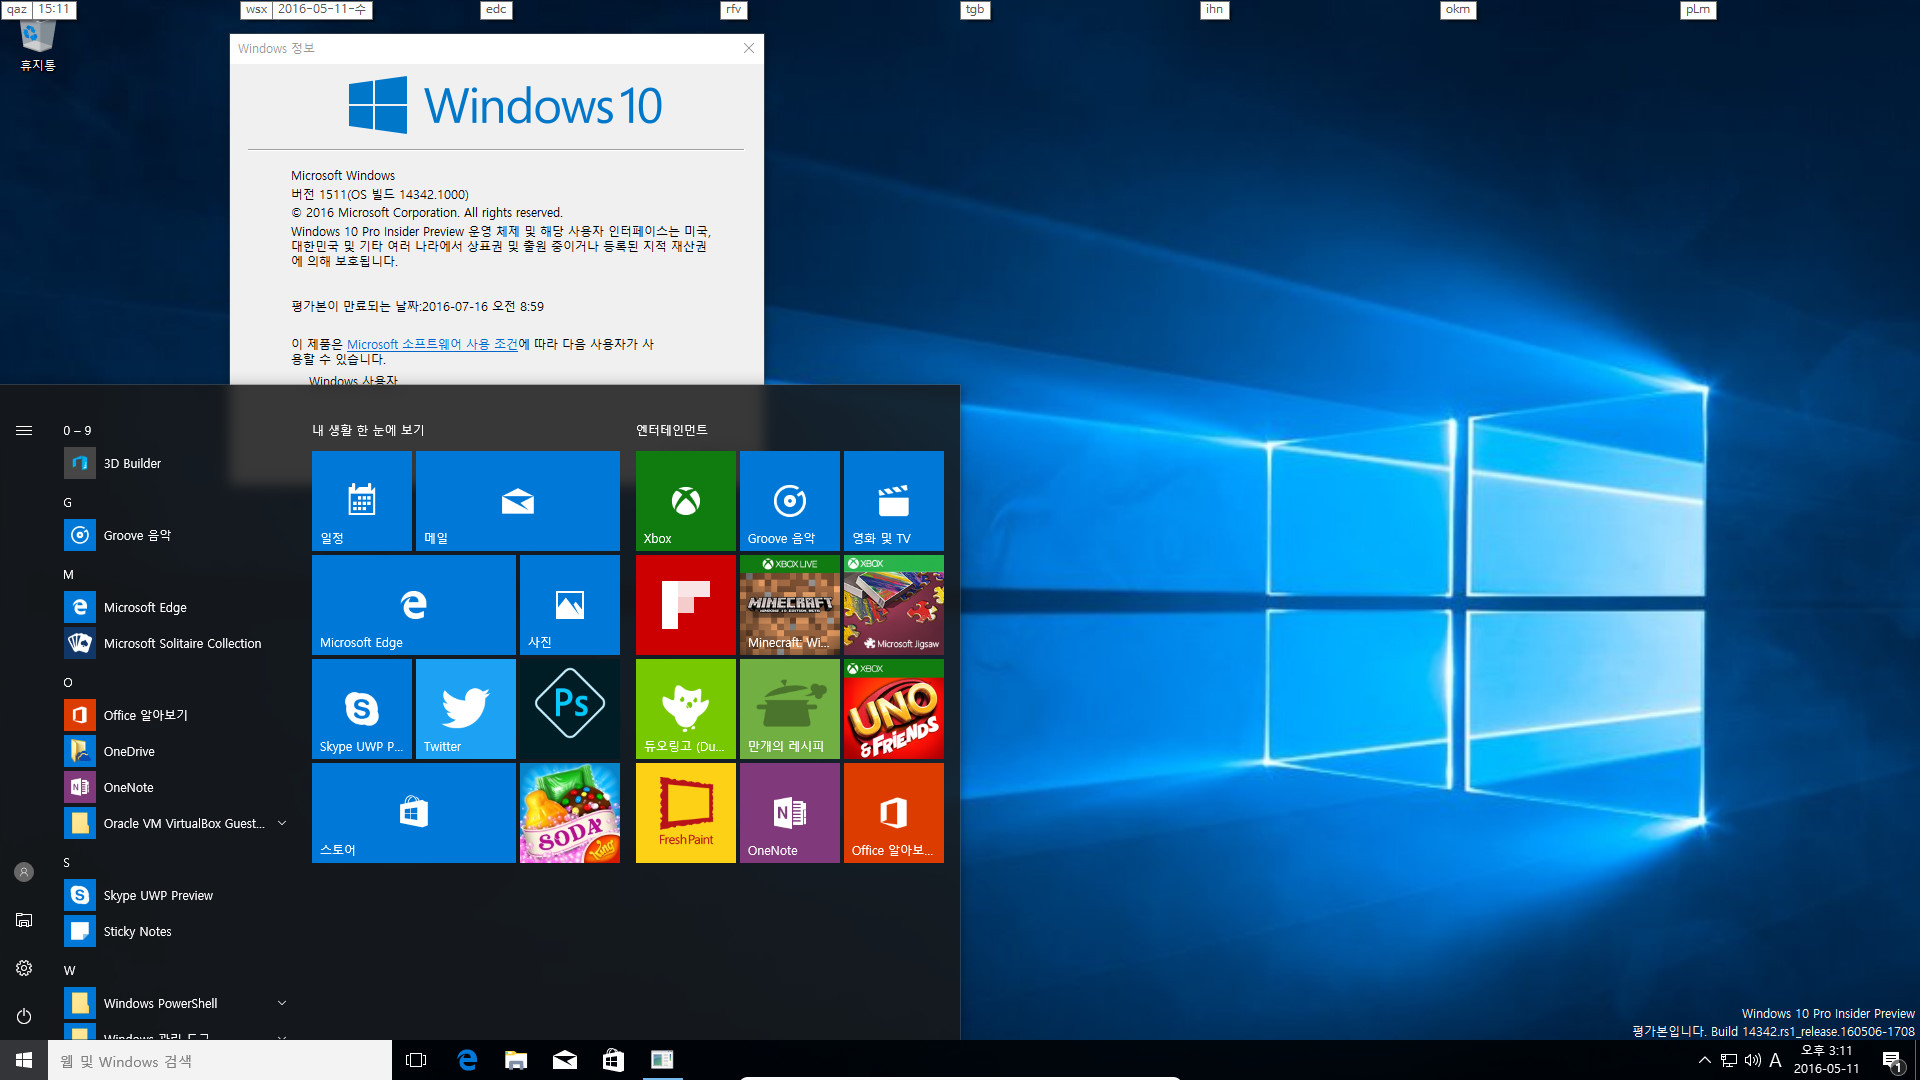Launch the Candy Crush Soda tile
Image resolution: width=1920 pixels, height=1080 pixels.
[570, 813]
